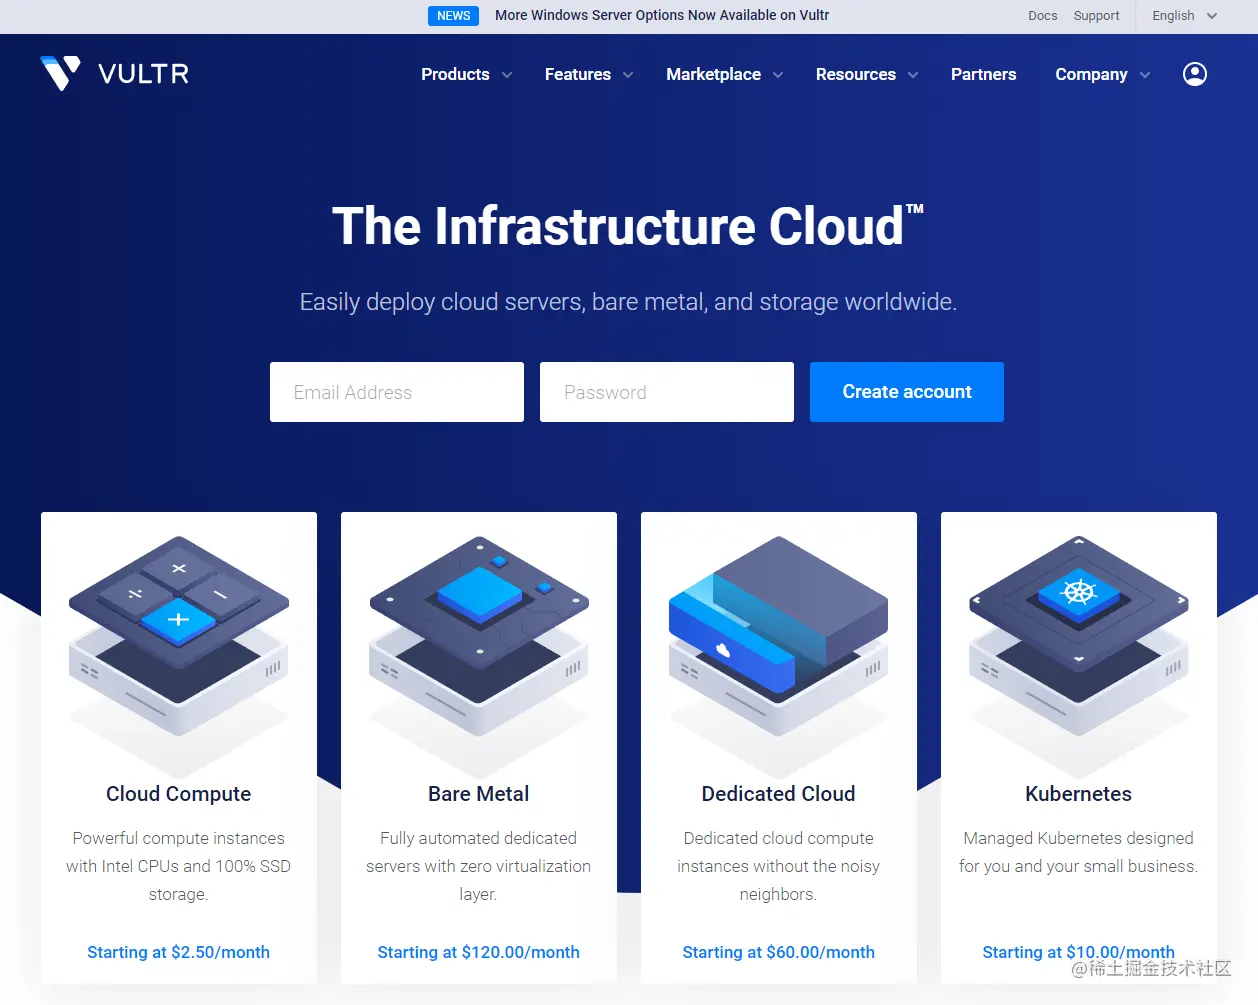The height and width of the screenshot is (1005, 1258).
Task: Open the Marketplace menu item
Action: (713, 74)
